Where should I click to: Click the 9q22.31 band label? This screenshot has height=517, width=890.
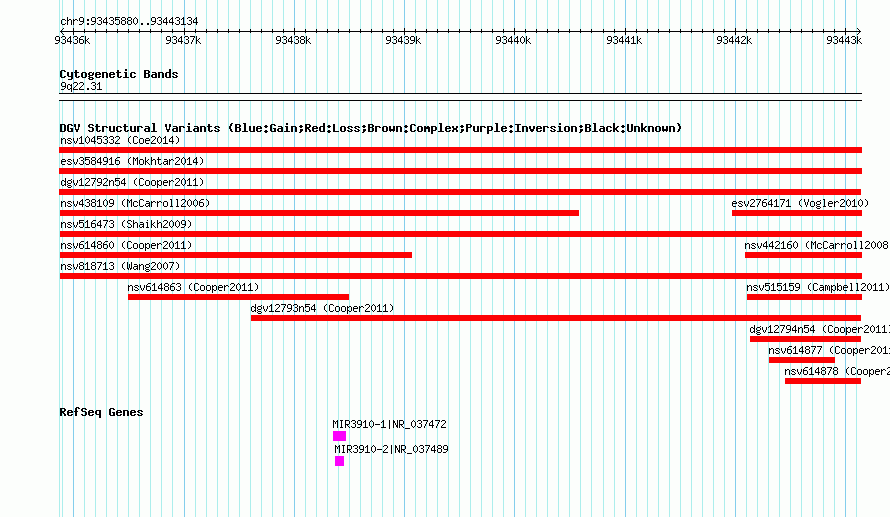point(81,86)
